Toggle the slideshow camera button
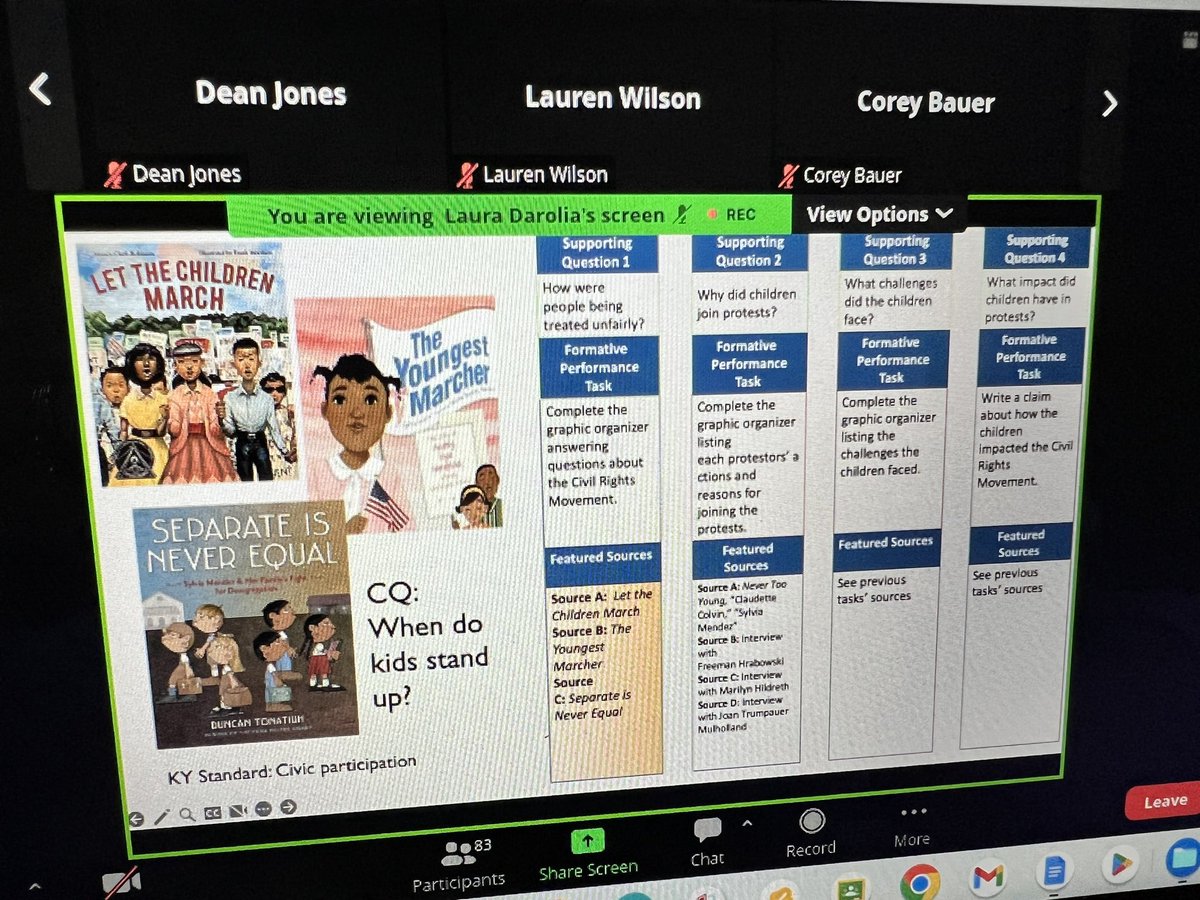The height and width of the screenshot is (900, 1200). tap(238, 811)
